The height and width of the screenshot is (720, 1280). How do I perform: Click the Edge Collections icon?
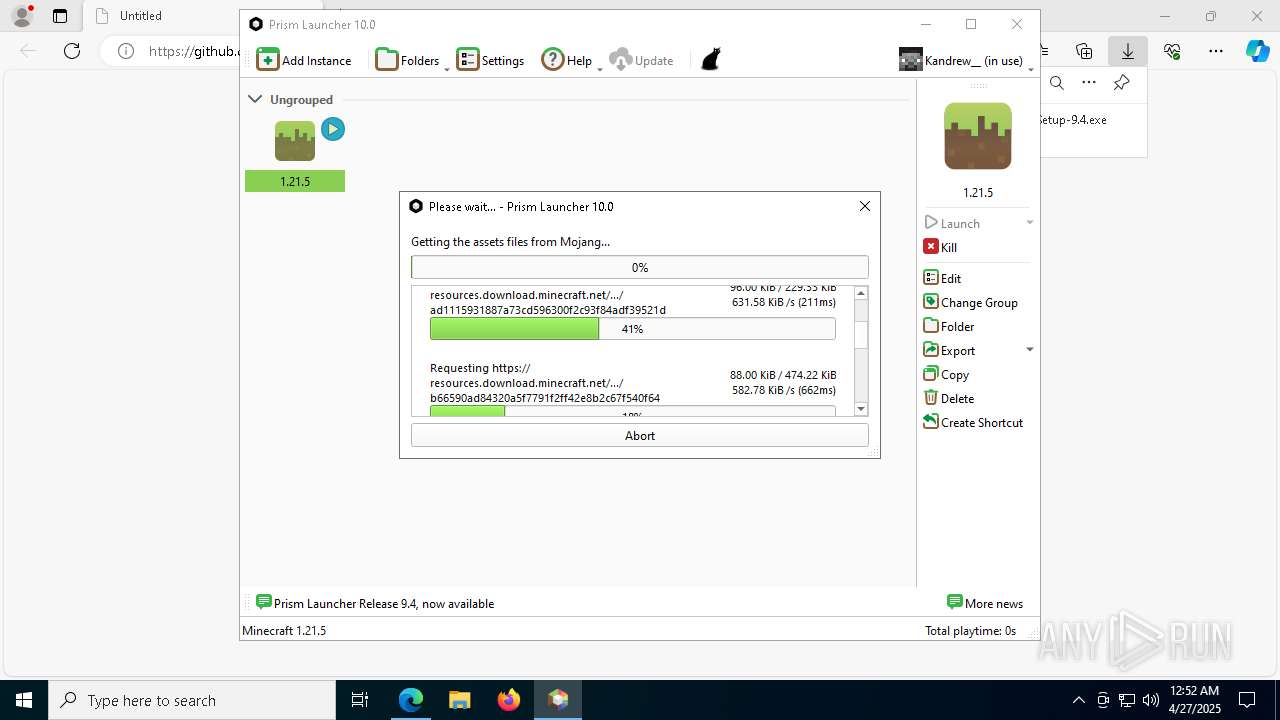coord(1084,51)
